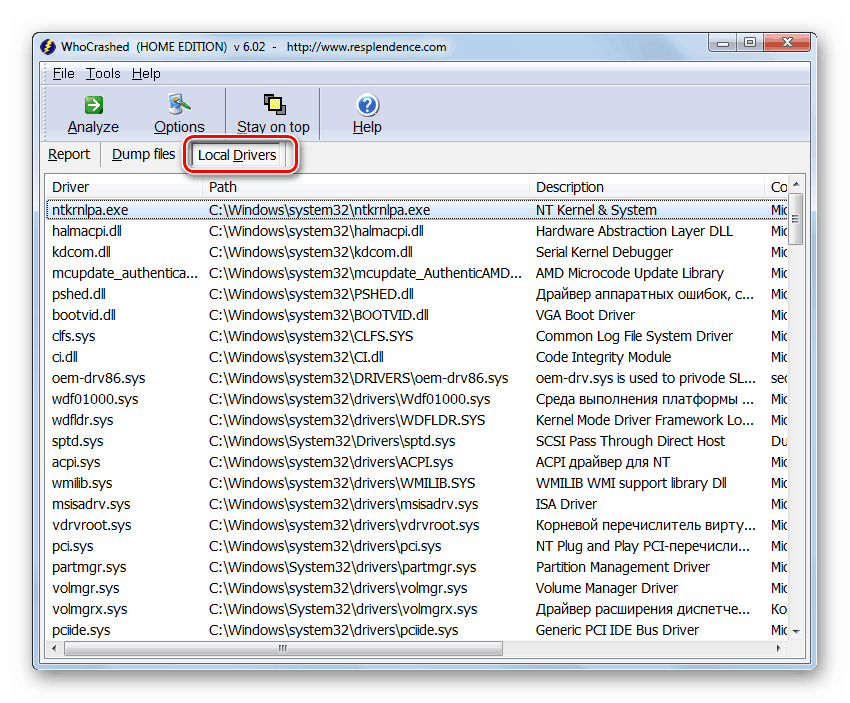Click path C:\Windows\system32\BOOTVID.dll
This screenshot has height=703, width=850.
click(319, 315)
